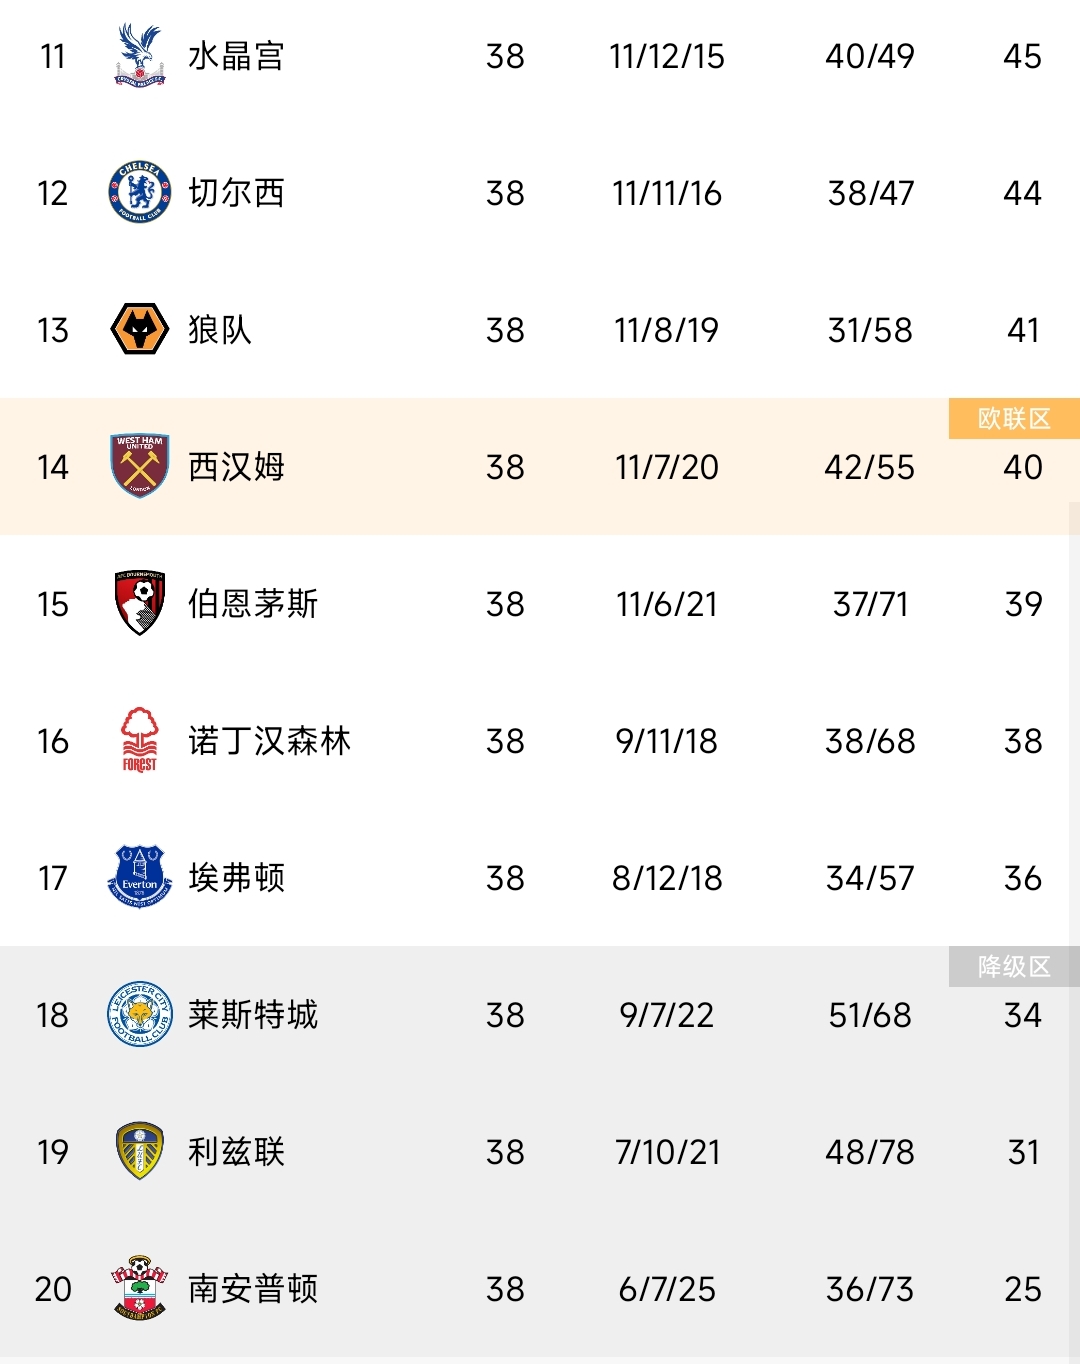Tap the Chelsea club badge

[139, 192]
